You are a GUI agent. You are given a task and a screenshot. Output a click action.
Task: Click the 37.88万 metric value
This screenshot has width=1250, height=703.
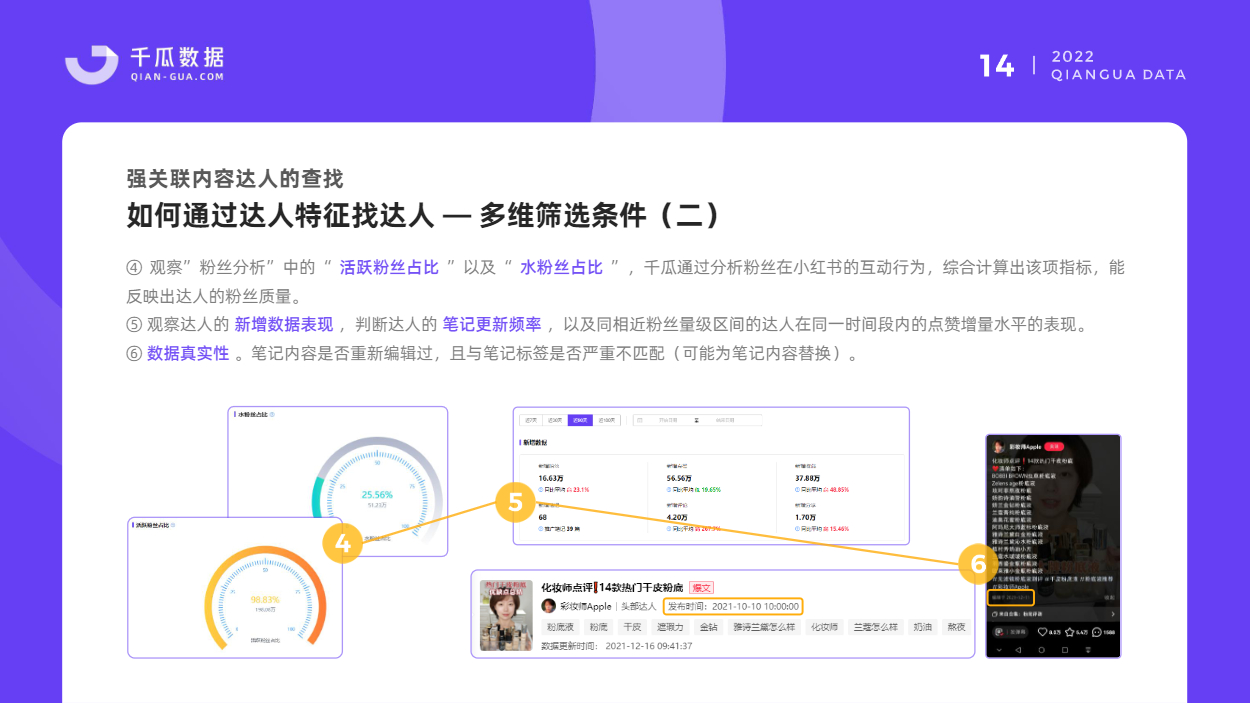[x=807, y=478]
